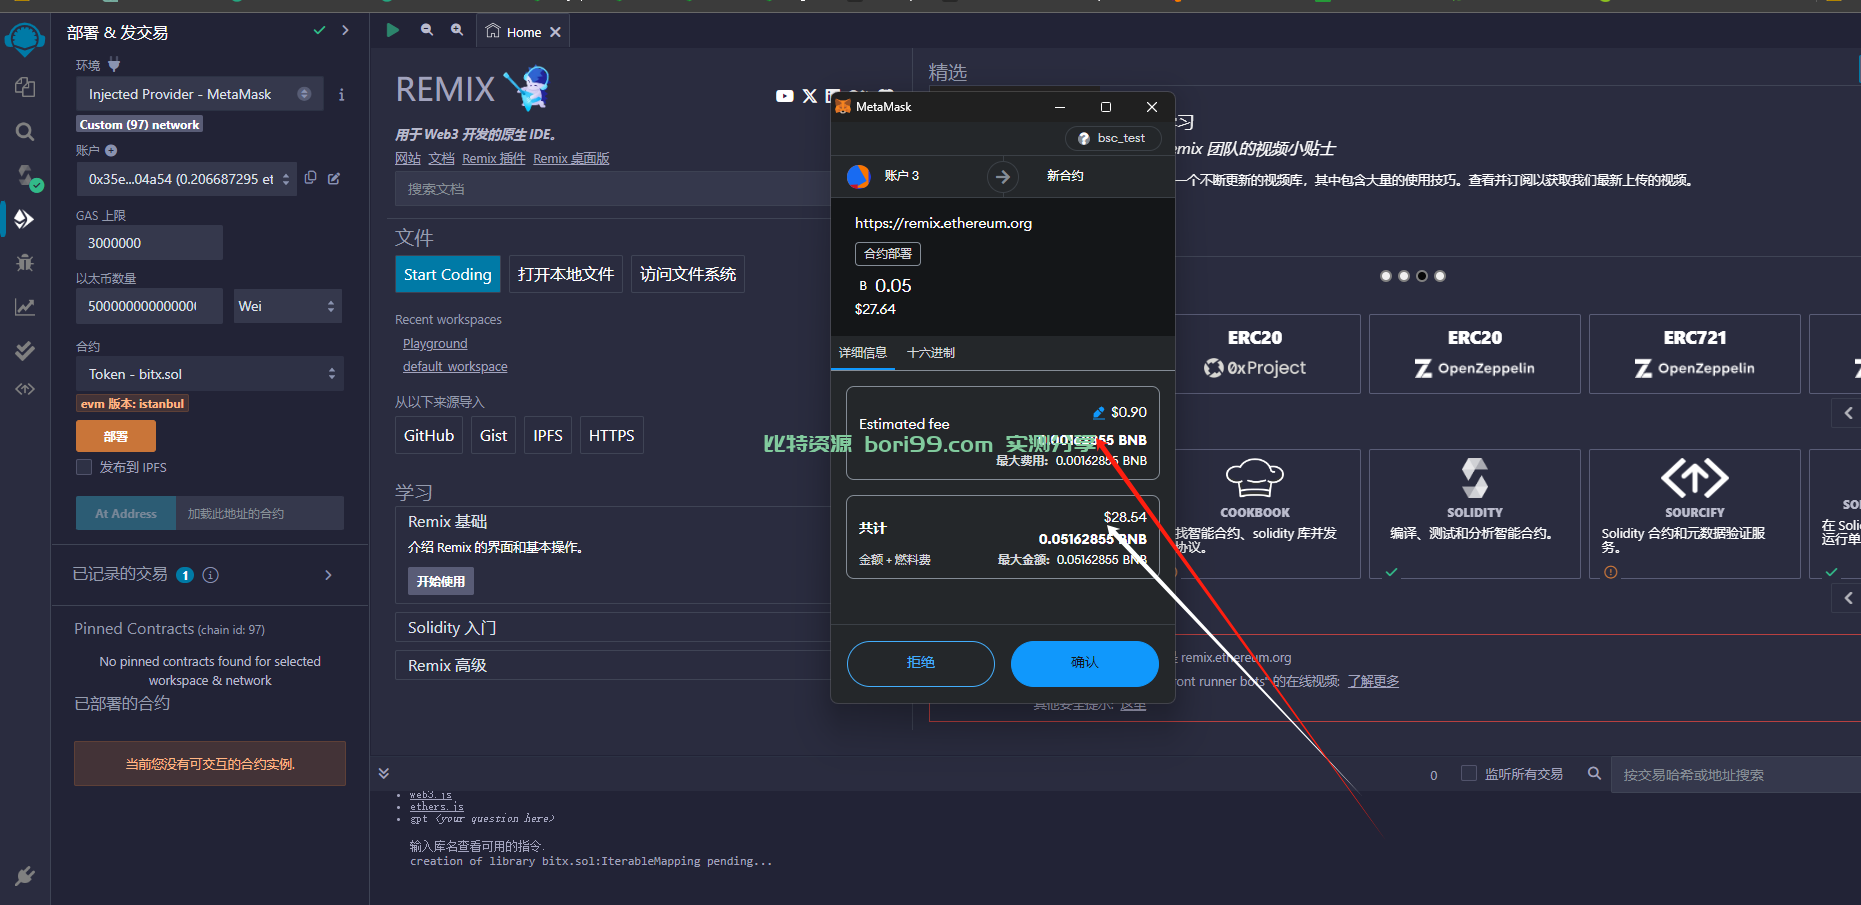Open the Injected Provider - MetaMask environment dropdown
This screenshot has width=1861, height=905.
point(200,94)
